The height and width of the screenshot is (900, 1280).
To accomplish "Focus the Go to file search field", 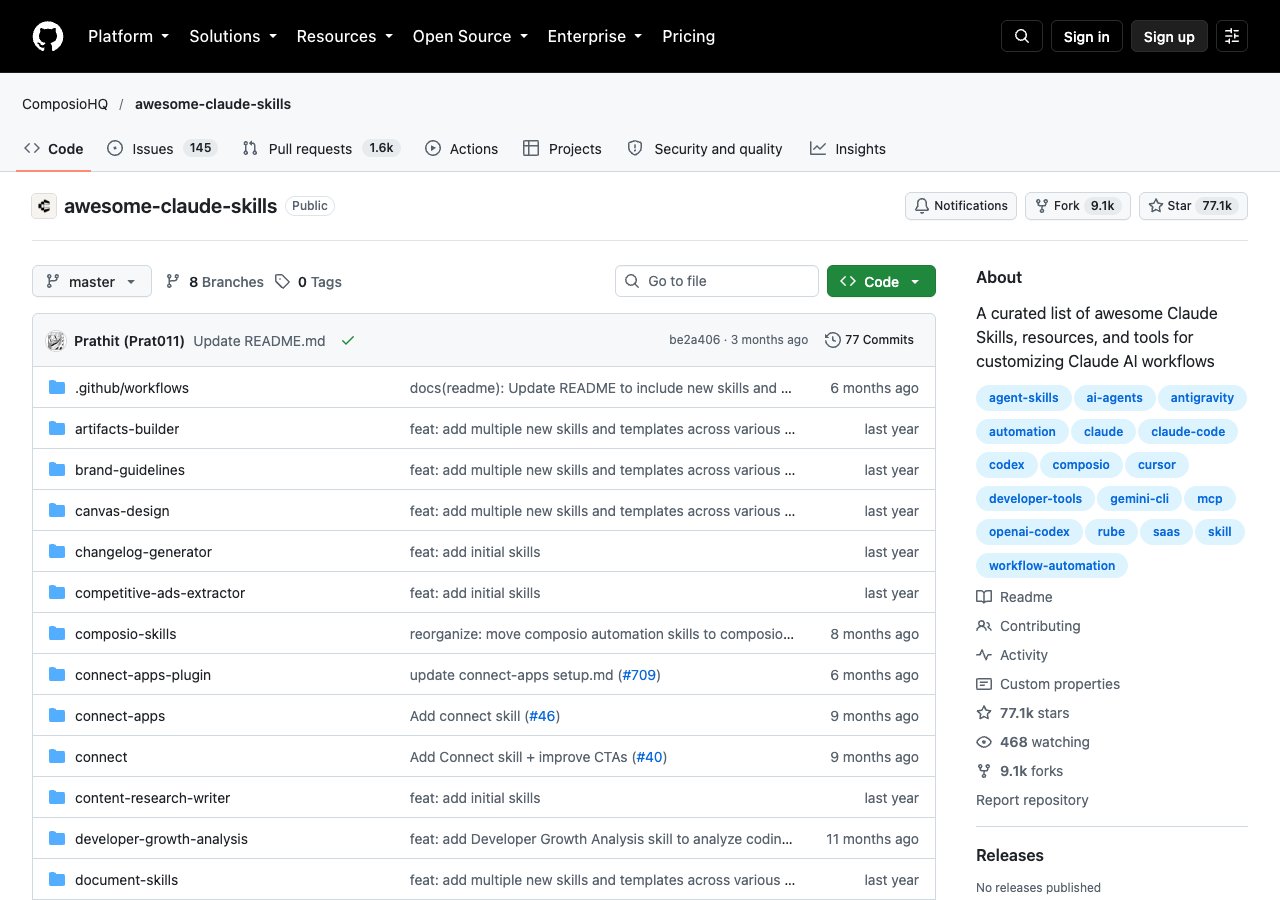I will point(717,281).
